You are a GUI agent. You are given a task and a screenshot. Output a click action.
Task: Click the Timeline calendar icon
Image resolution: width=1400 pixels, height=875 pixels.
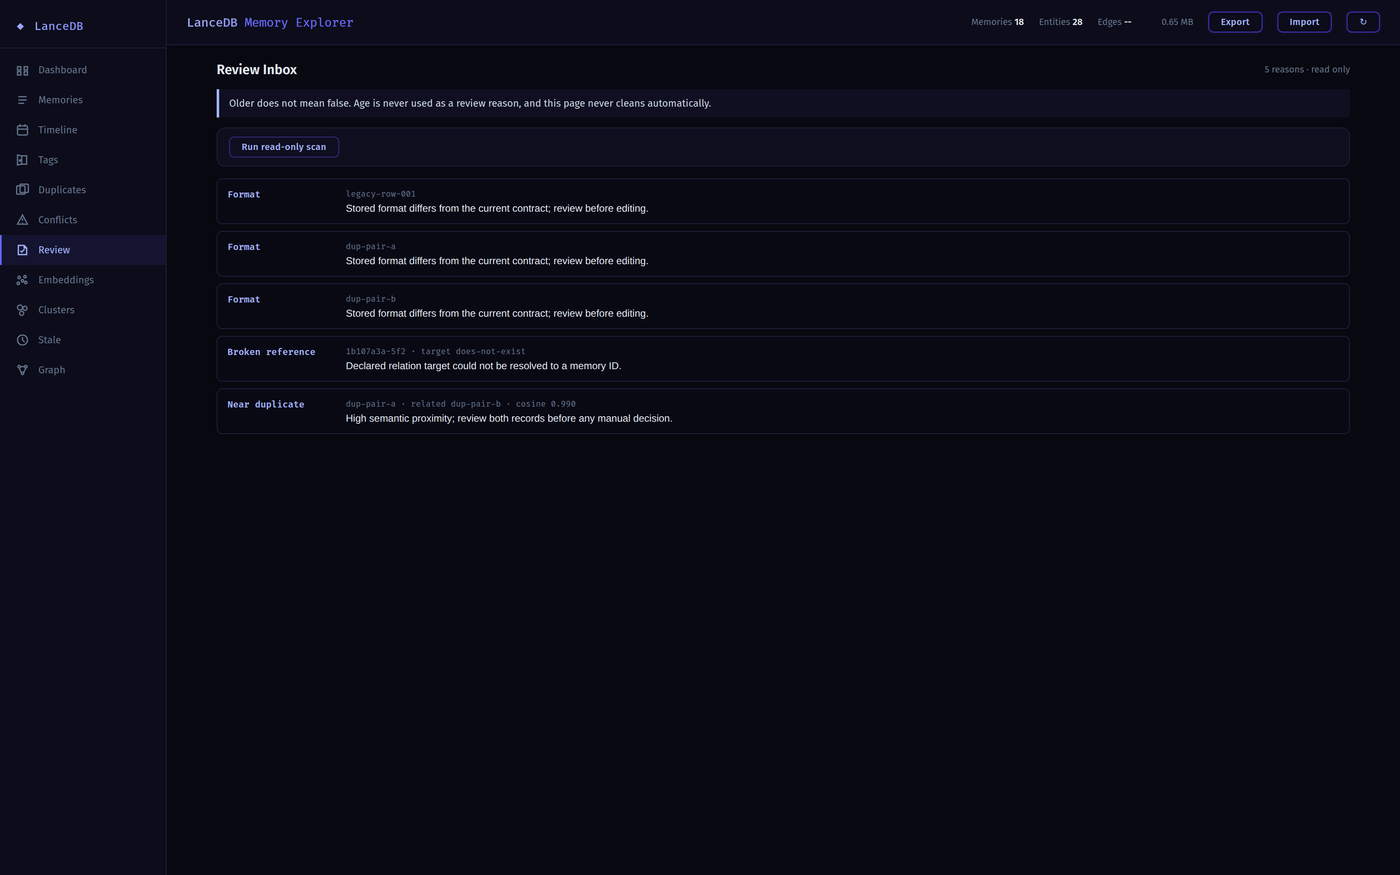click(x=22, y=130)
